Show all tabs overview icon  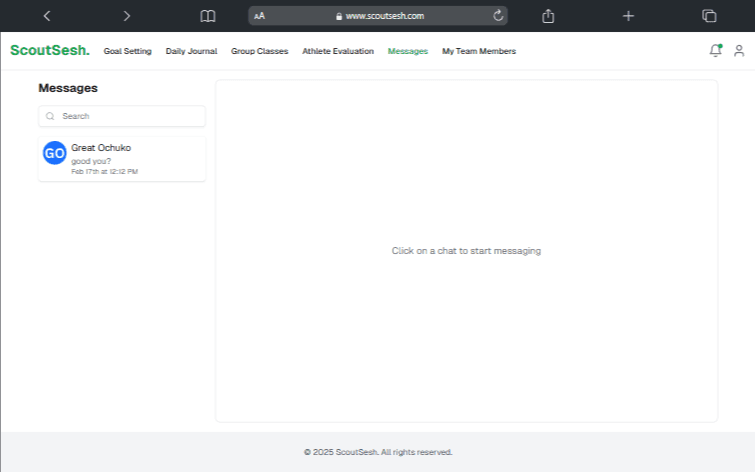coord(709,16)
